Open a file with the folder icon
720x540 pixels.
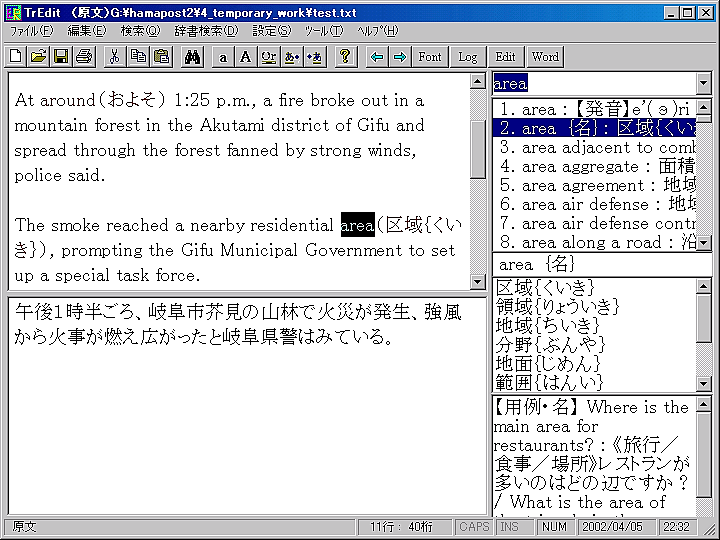click(38, 57)
